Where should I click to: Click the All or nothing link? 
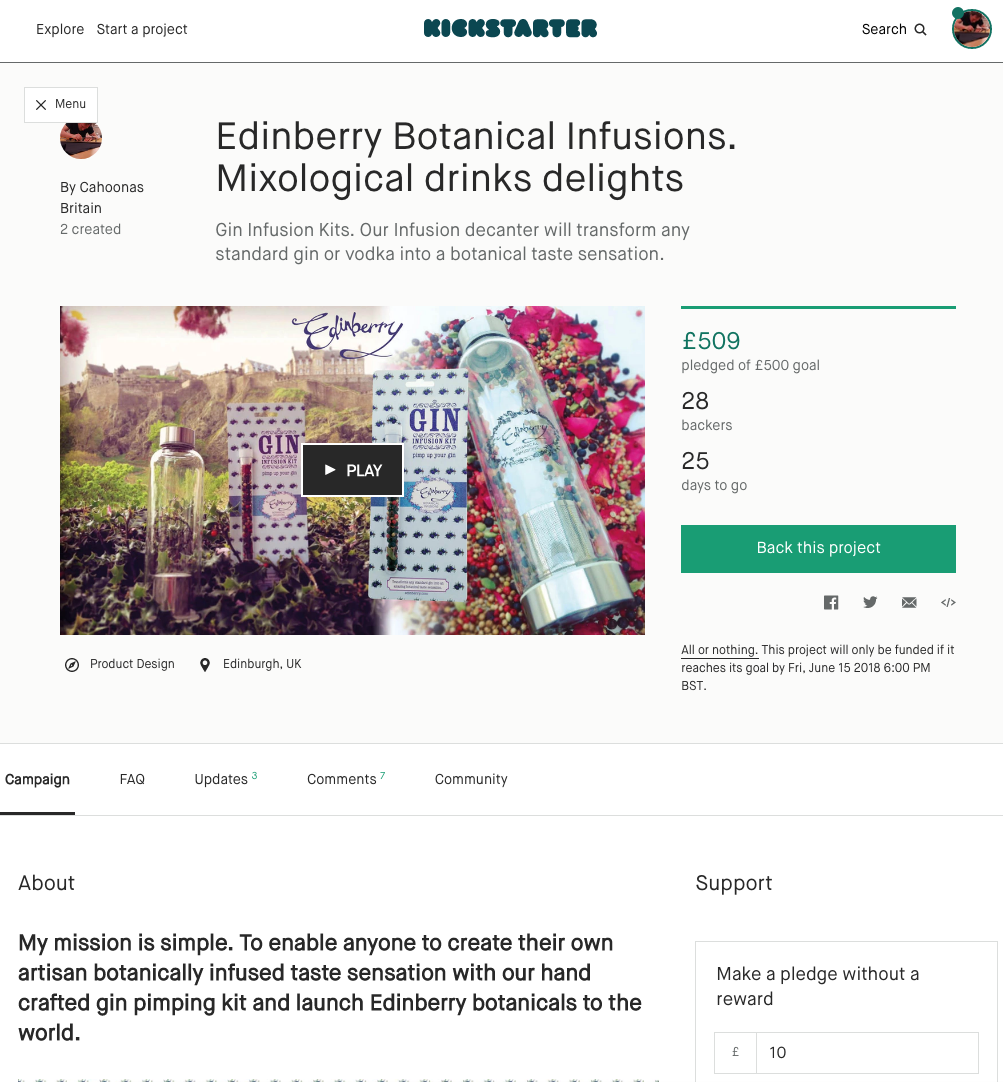point(719,650)
